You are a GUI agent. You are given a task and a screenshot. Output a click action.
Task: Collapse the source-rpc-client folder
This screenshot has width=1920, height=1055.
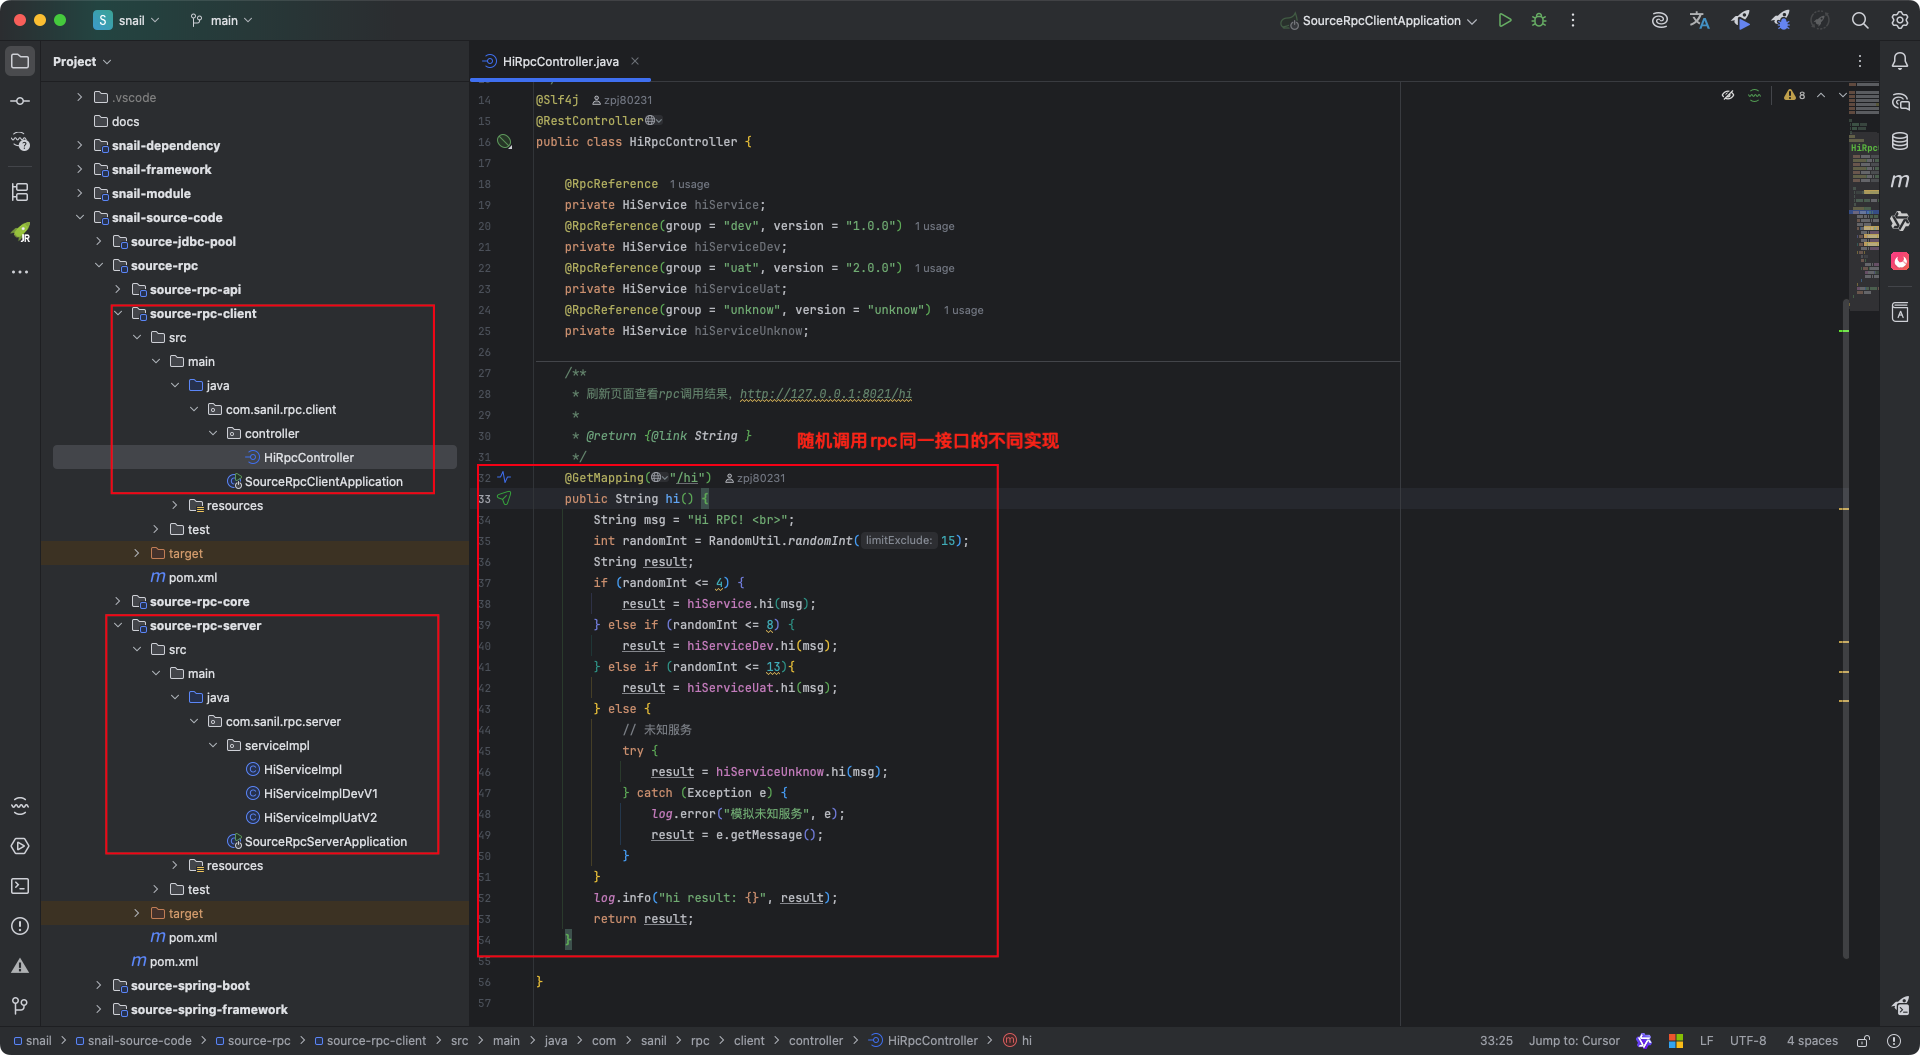pos(118,314)
